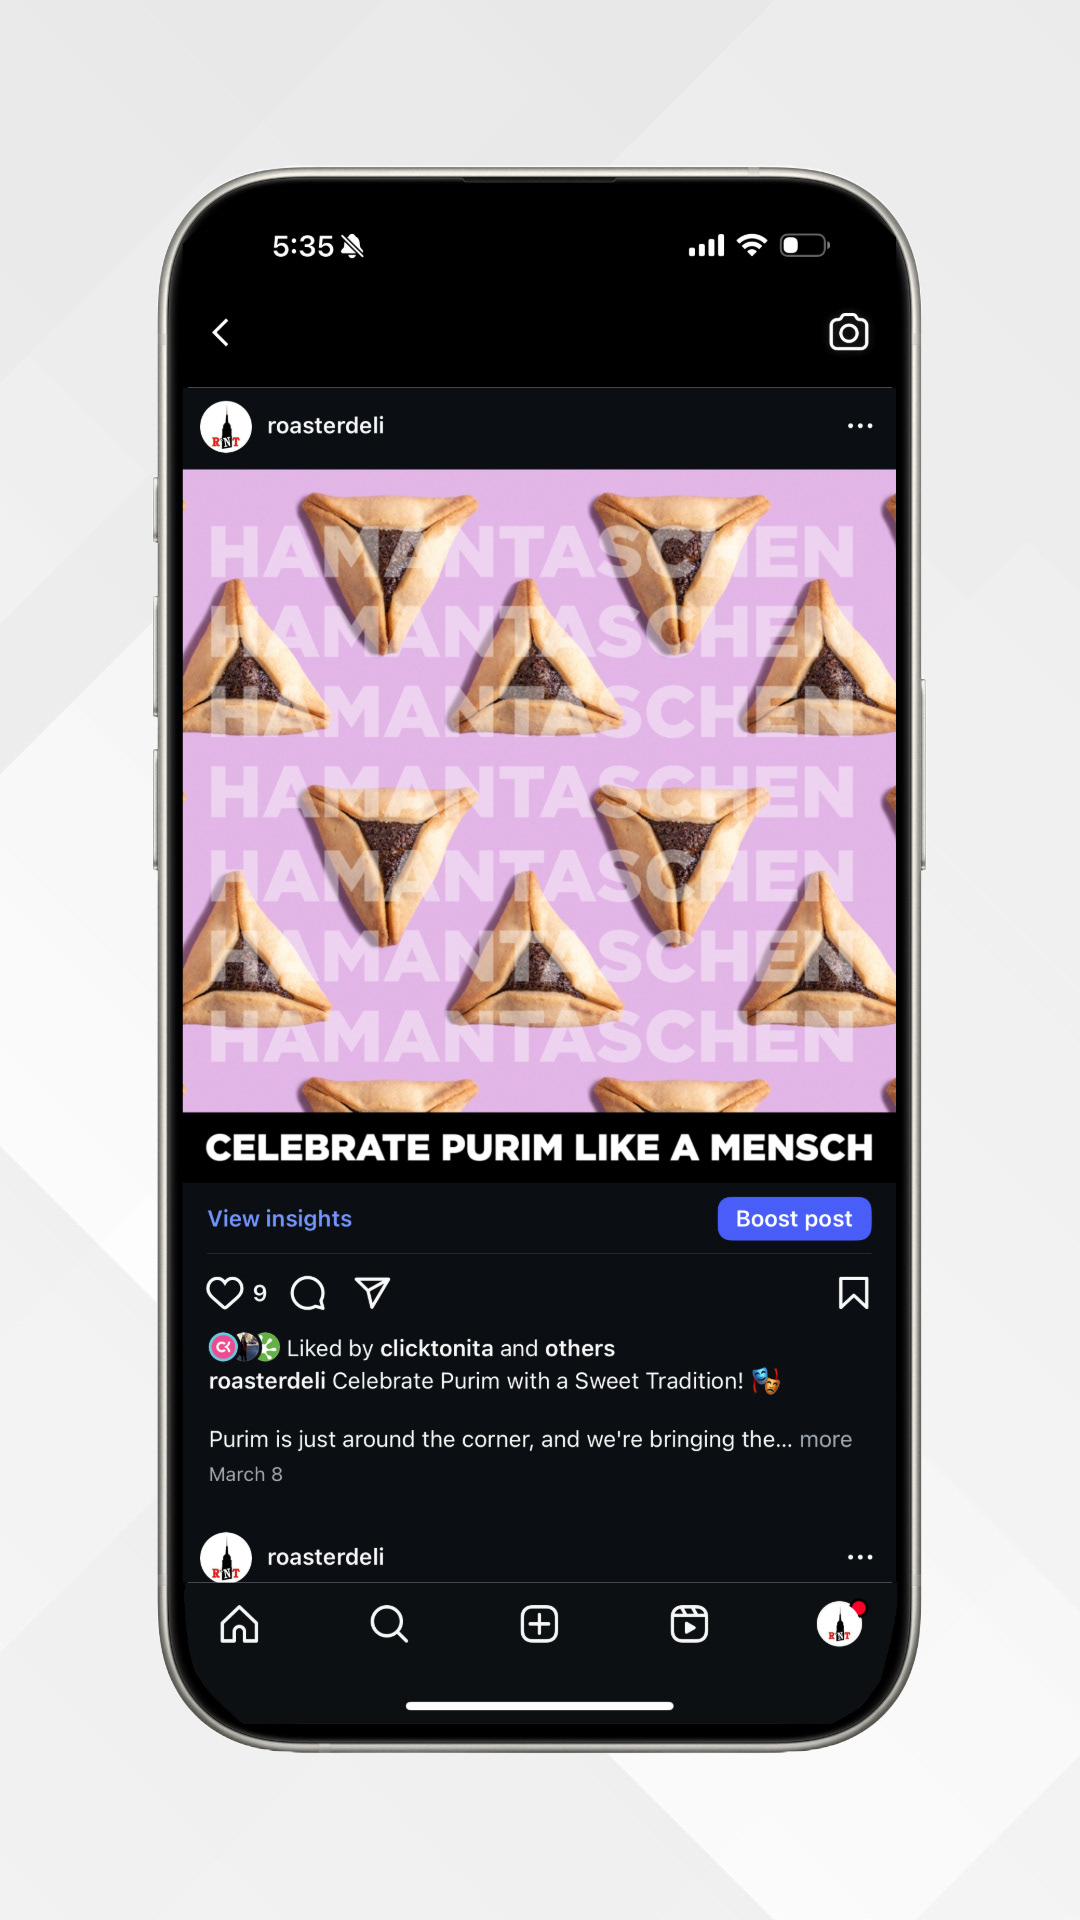
Task: Open the Reels tab icon
Action: click(689, 1624)
